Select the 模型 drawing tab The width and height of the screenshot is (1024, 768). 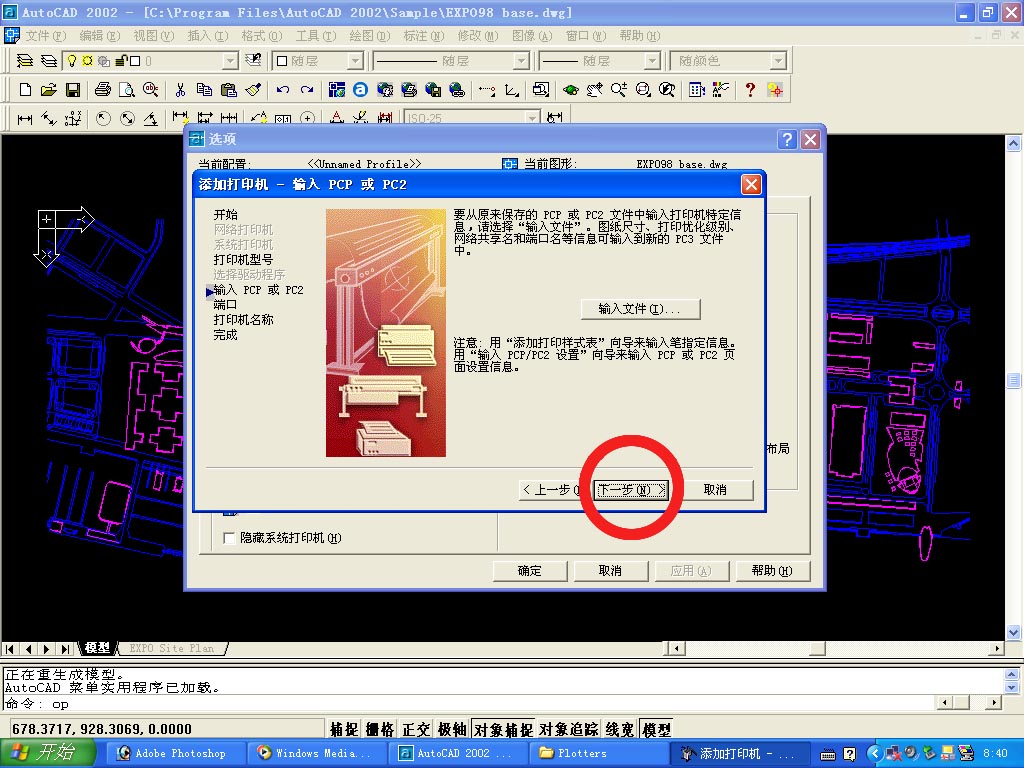pyautogui.click(x=97, y=648)
